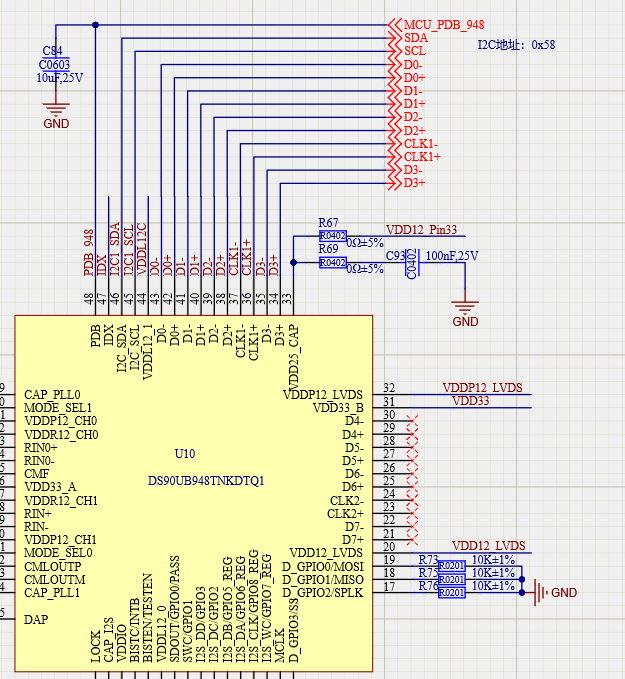
Task: Select the CLK2+ pin name
Action: pyautogui.click(x=345, y=514)
